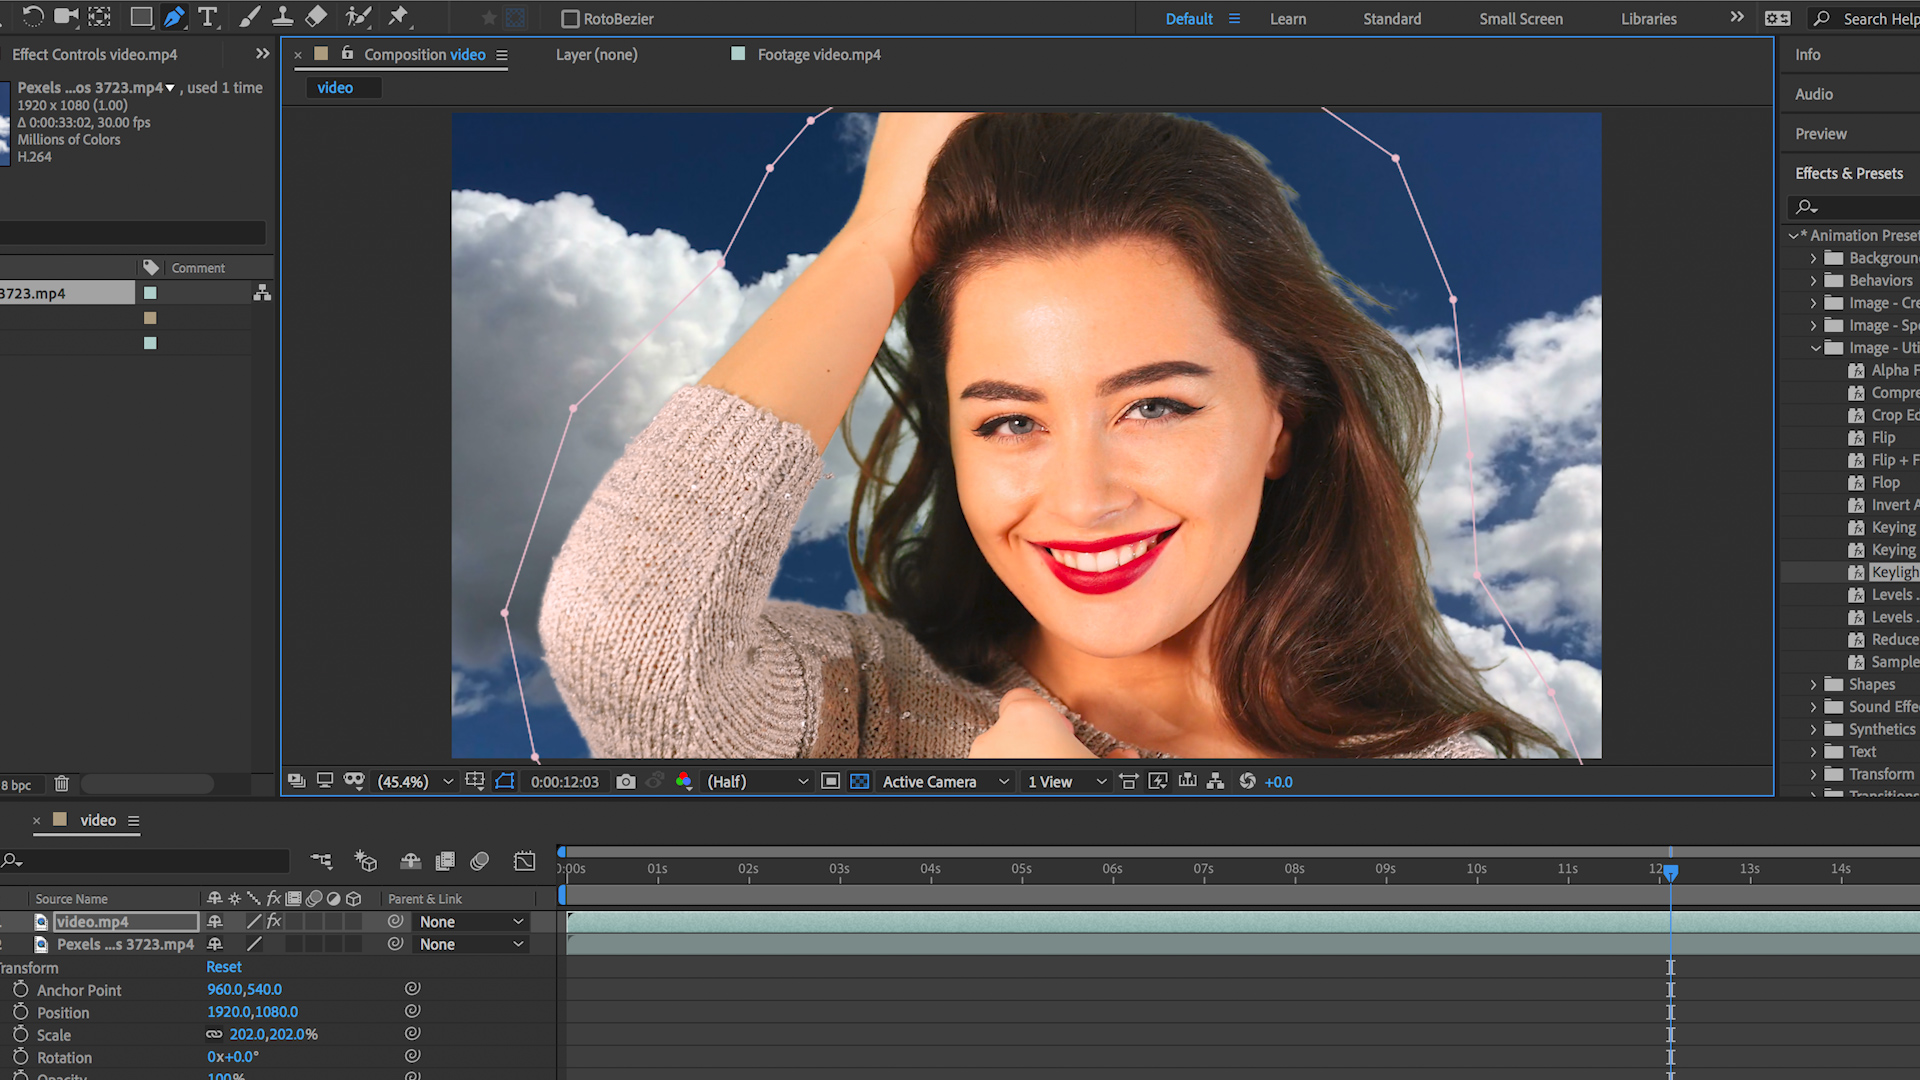Expand the Shapes presets folder
Screen dimensions: 1920x1080
coord(1813,685)
